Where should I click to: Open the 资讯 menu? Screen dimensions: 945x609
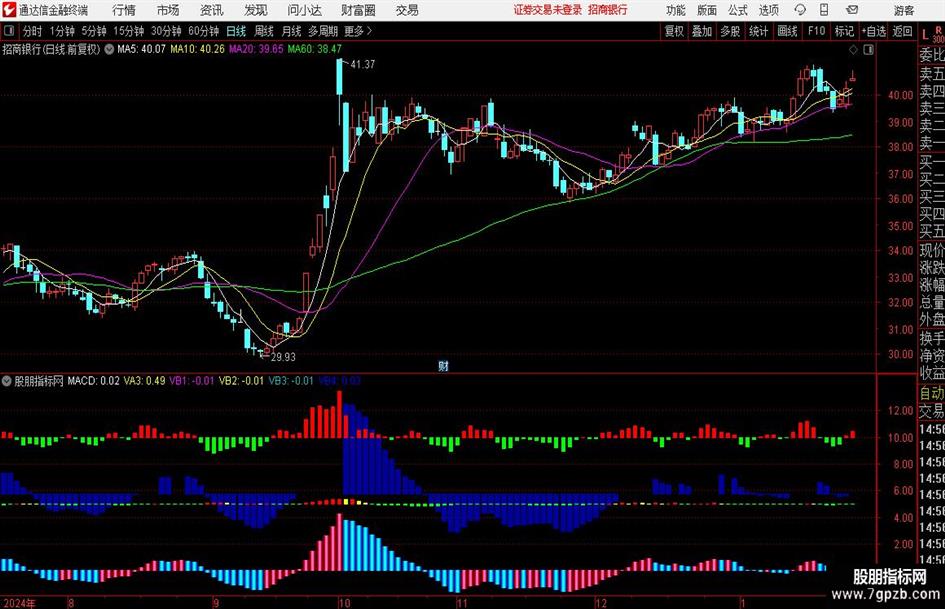click(x=212, y=10)
